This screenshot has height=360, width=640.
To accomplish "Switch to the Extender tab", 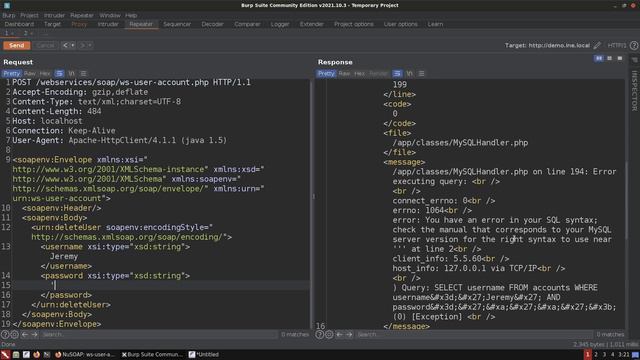I will pyautogui.click(x=312, y=24).
